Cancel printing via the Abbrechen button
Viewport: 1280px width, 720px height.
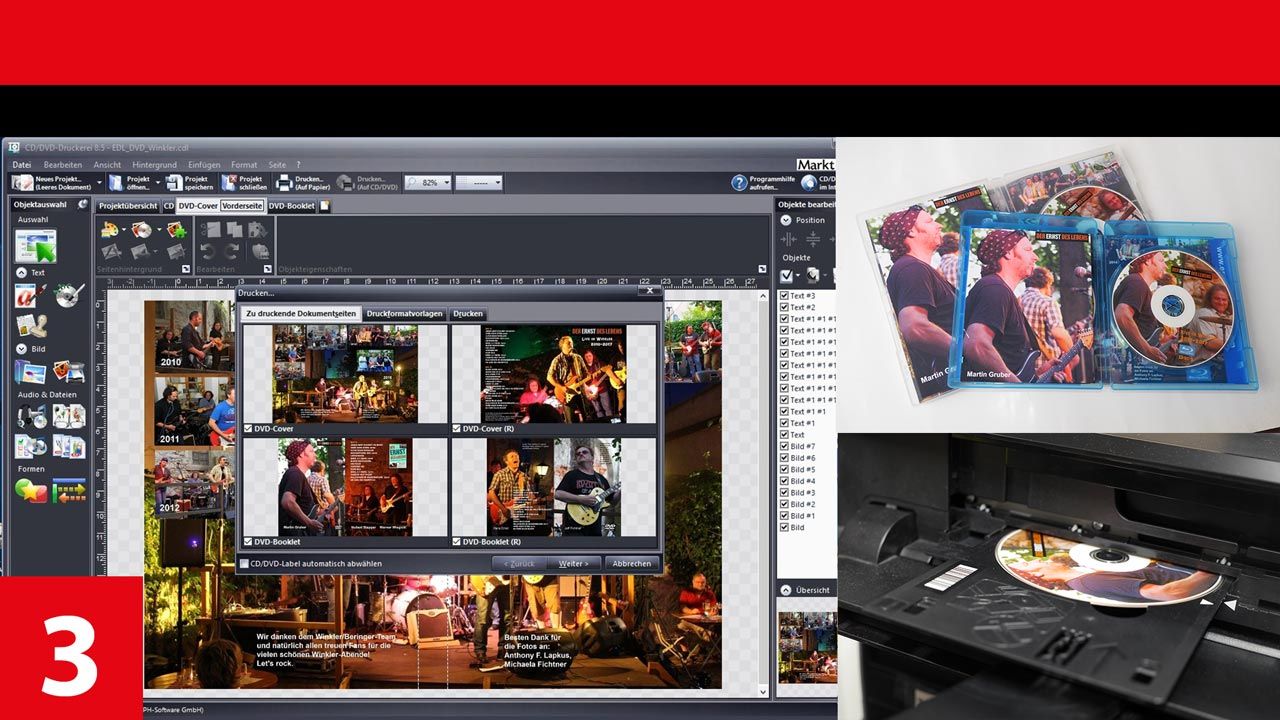coord(631,563)
